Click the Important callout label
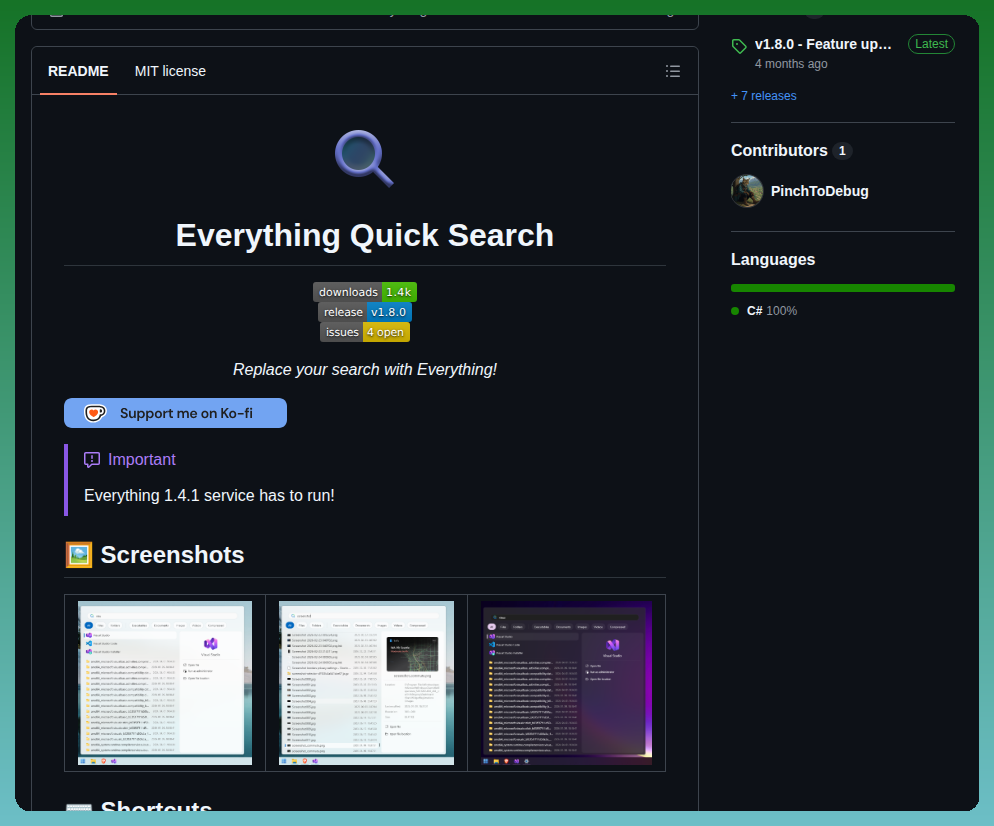 pyautogui.click(x=141, y=460)
